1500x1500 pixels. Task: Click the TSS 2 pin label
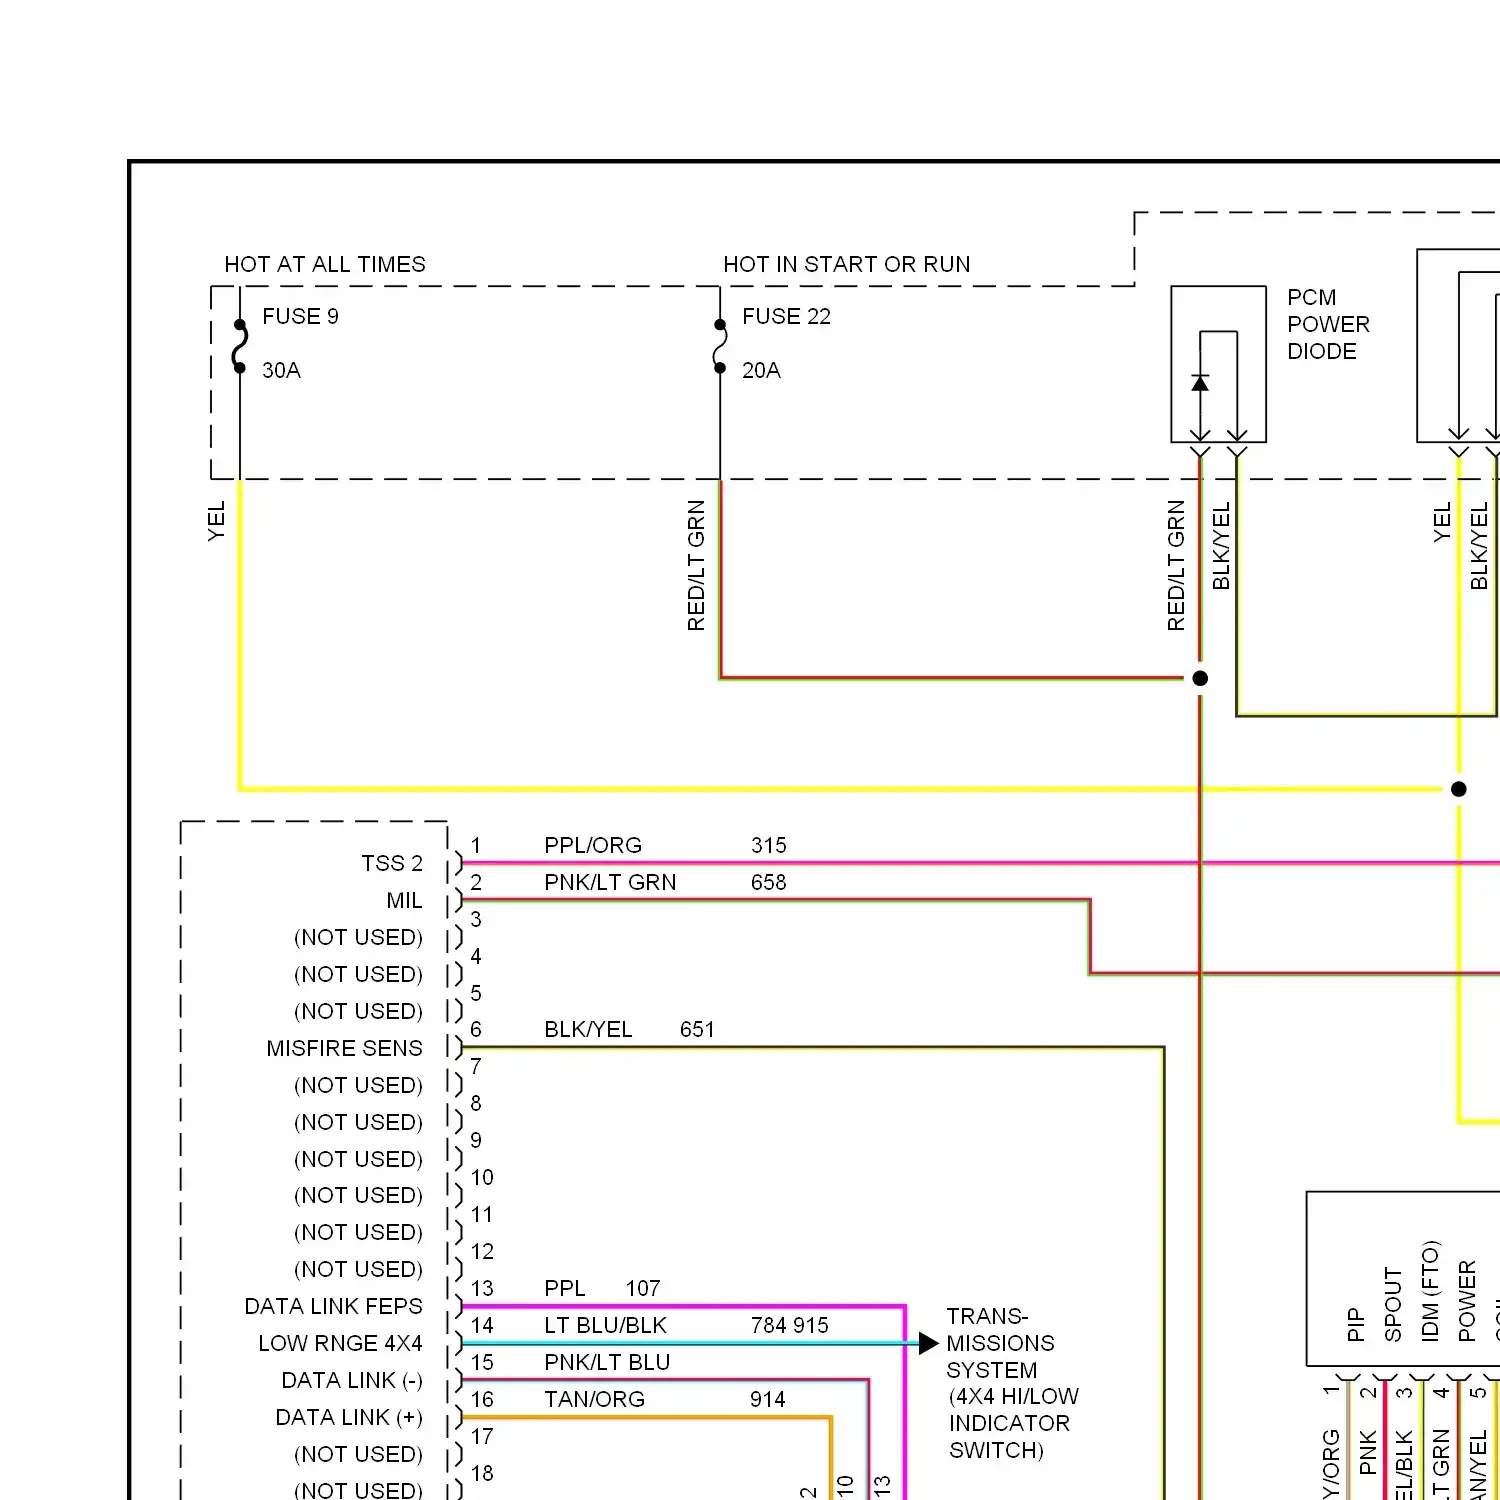click(392, 863)
